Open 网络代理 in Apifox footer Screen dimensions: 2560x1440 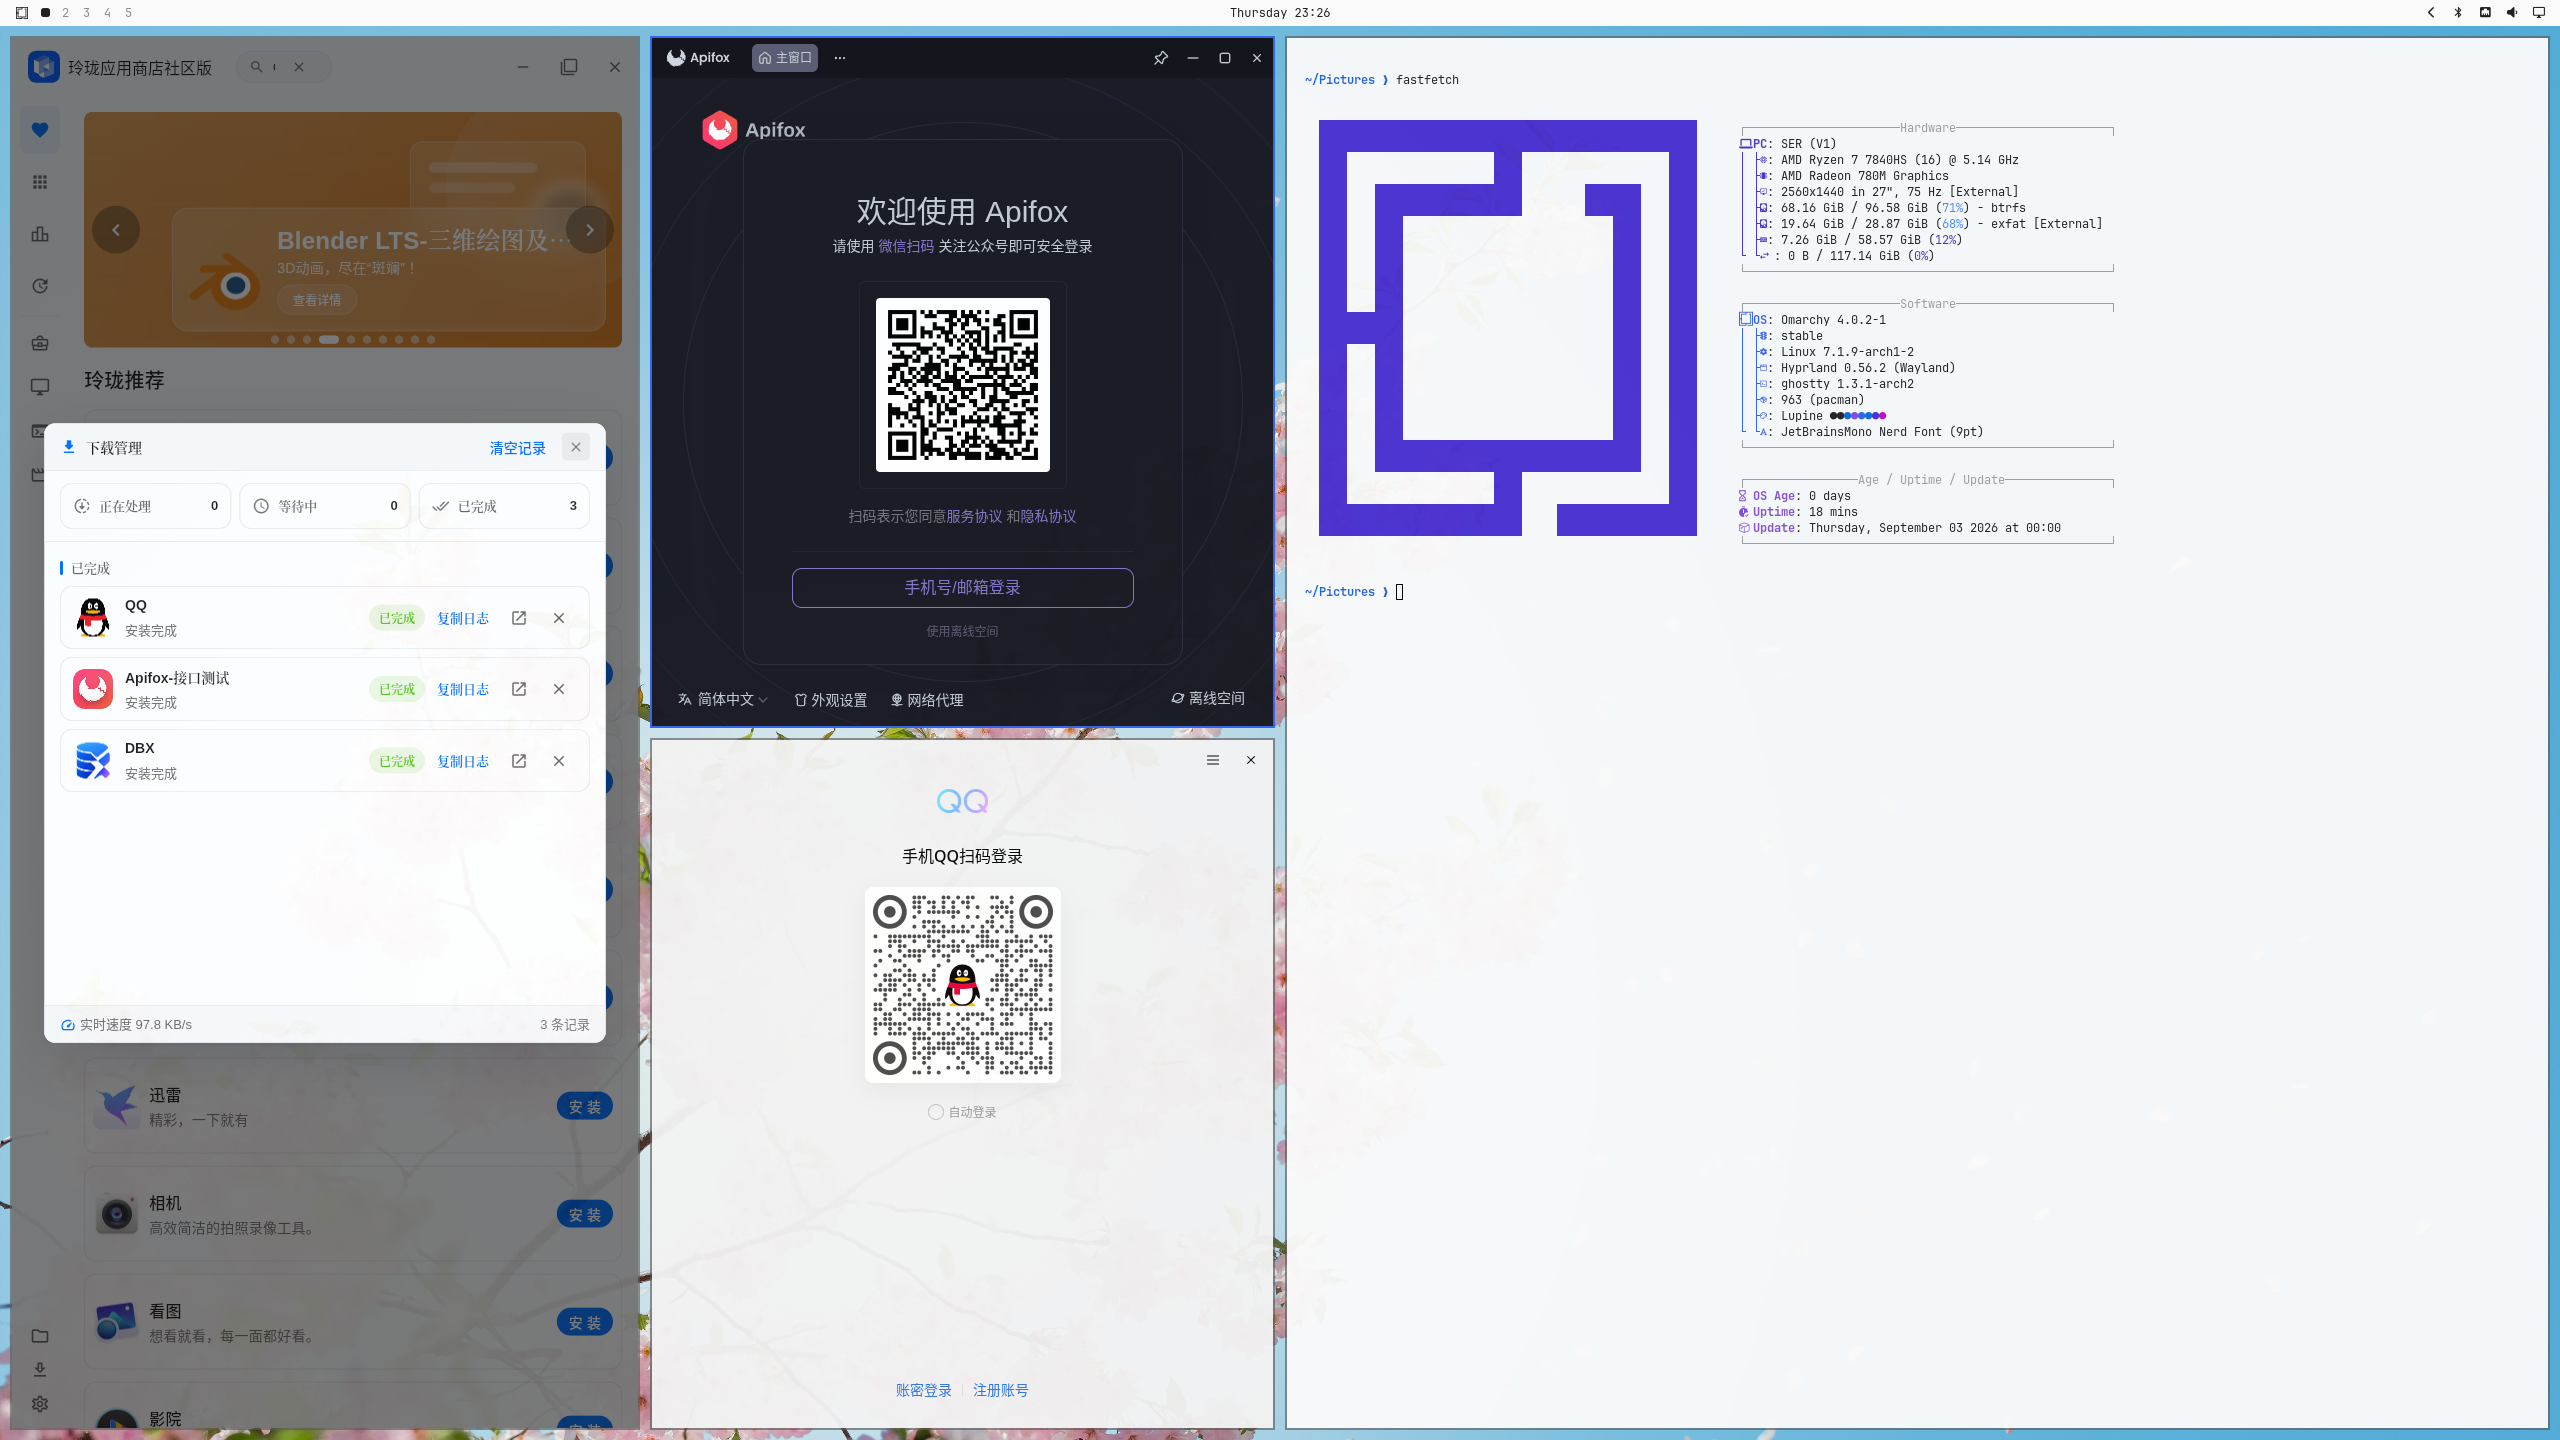point(926,700)
